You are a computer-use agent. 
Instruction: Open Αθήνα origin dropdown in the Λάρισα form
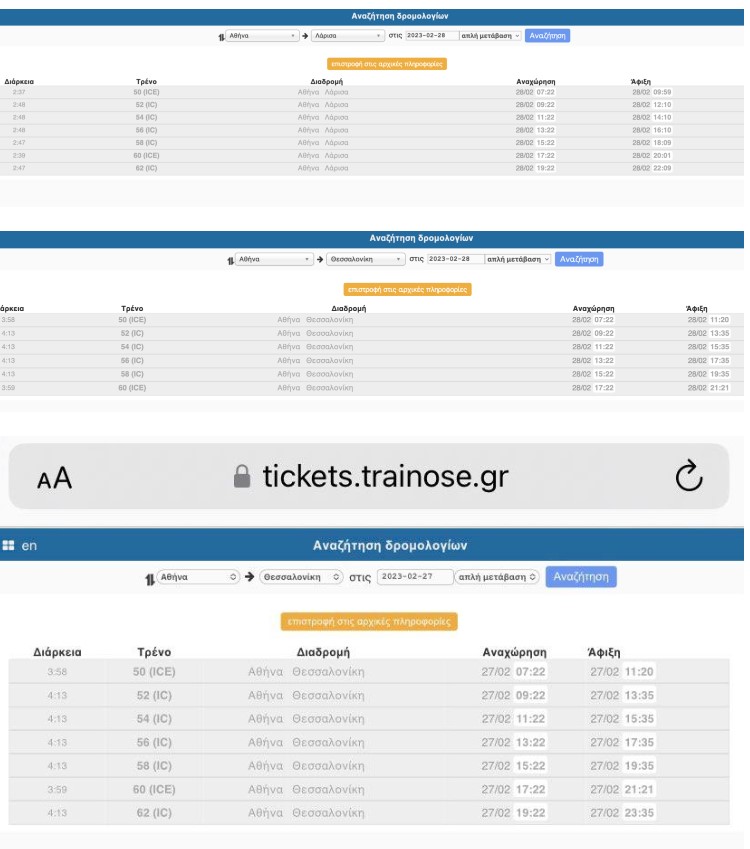tap(263, 35)
